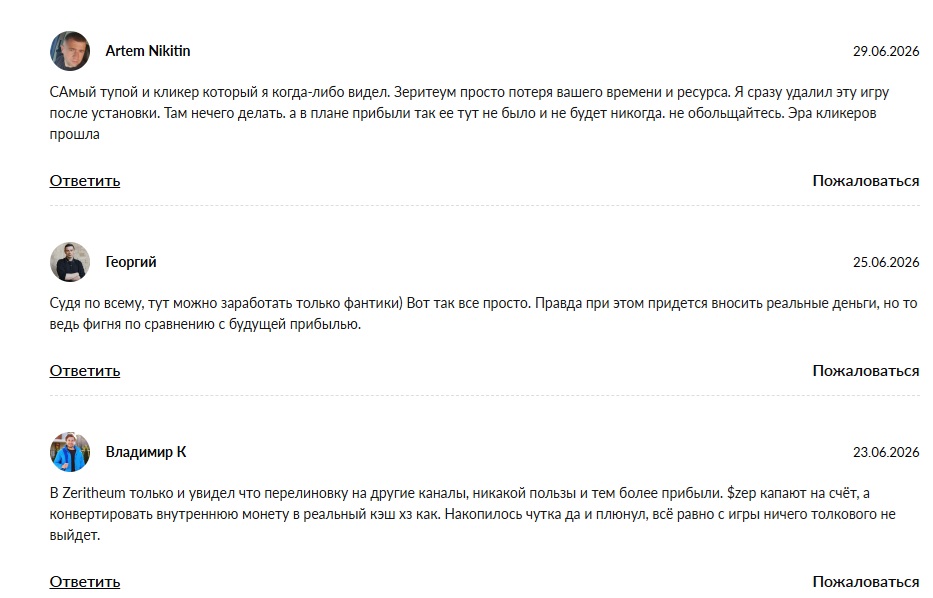
Task: Select the Георгий author name
Action: (131, 262)
